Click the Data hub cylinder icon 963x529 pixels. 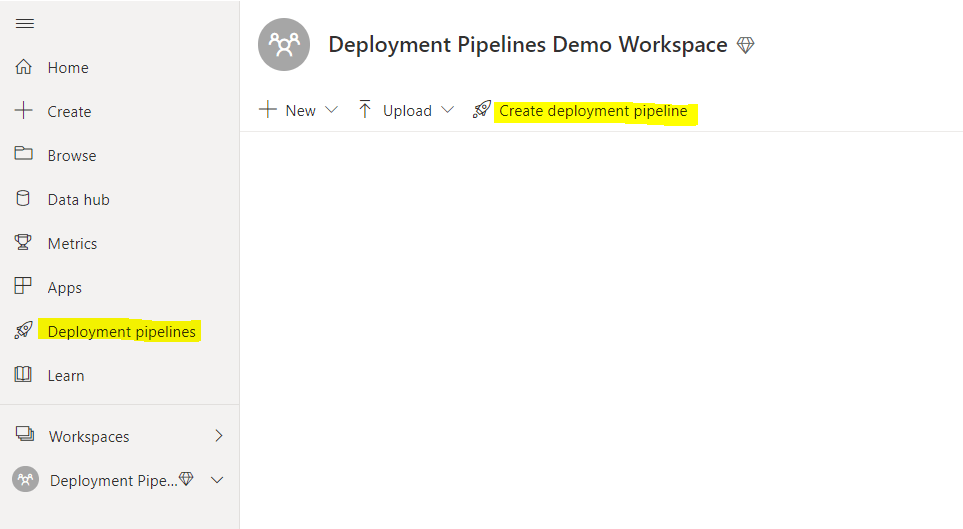coord(24,199)
